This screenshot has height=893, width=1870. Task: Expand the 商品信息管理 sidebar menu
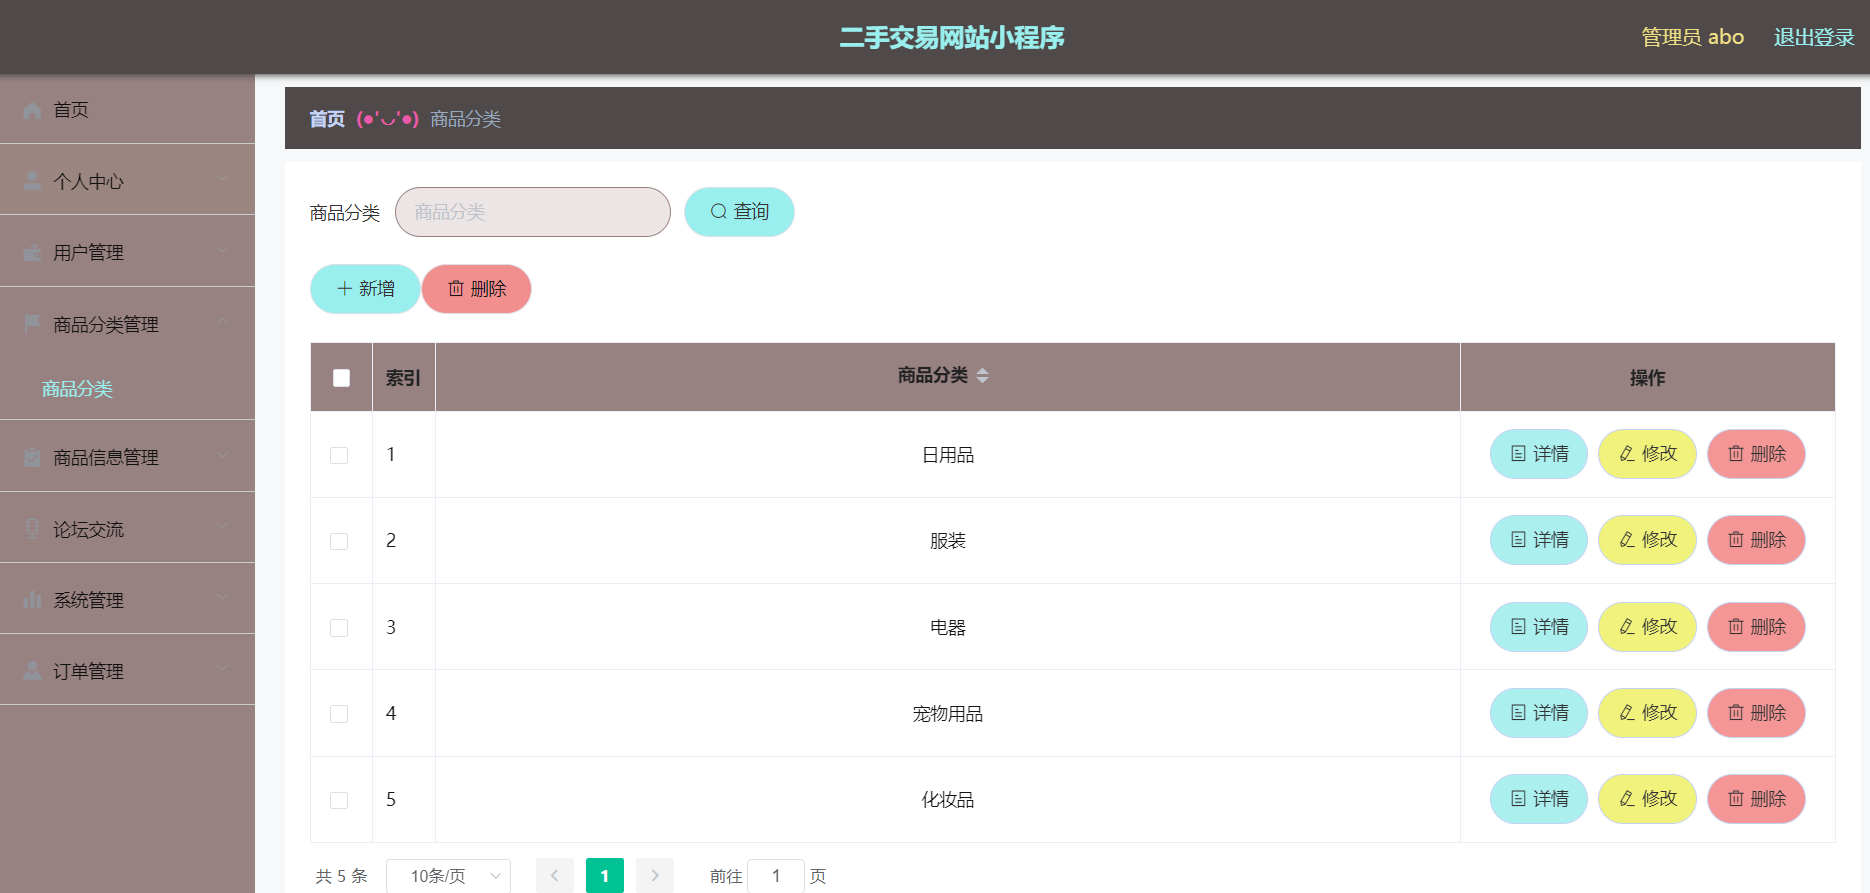(x=127, y=457)
